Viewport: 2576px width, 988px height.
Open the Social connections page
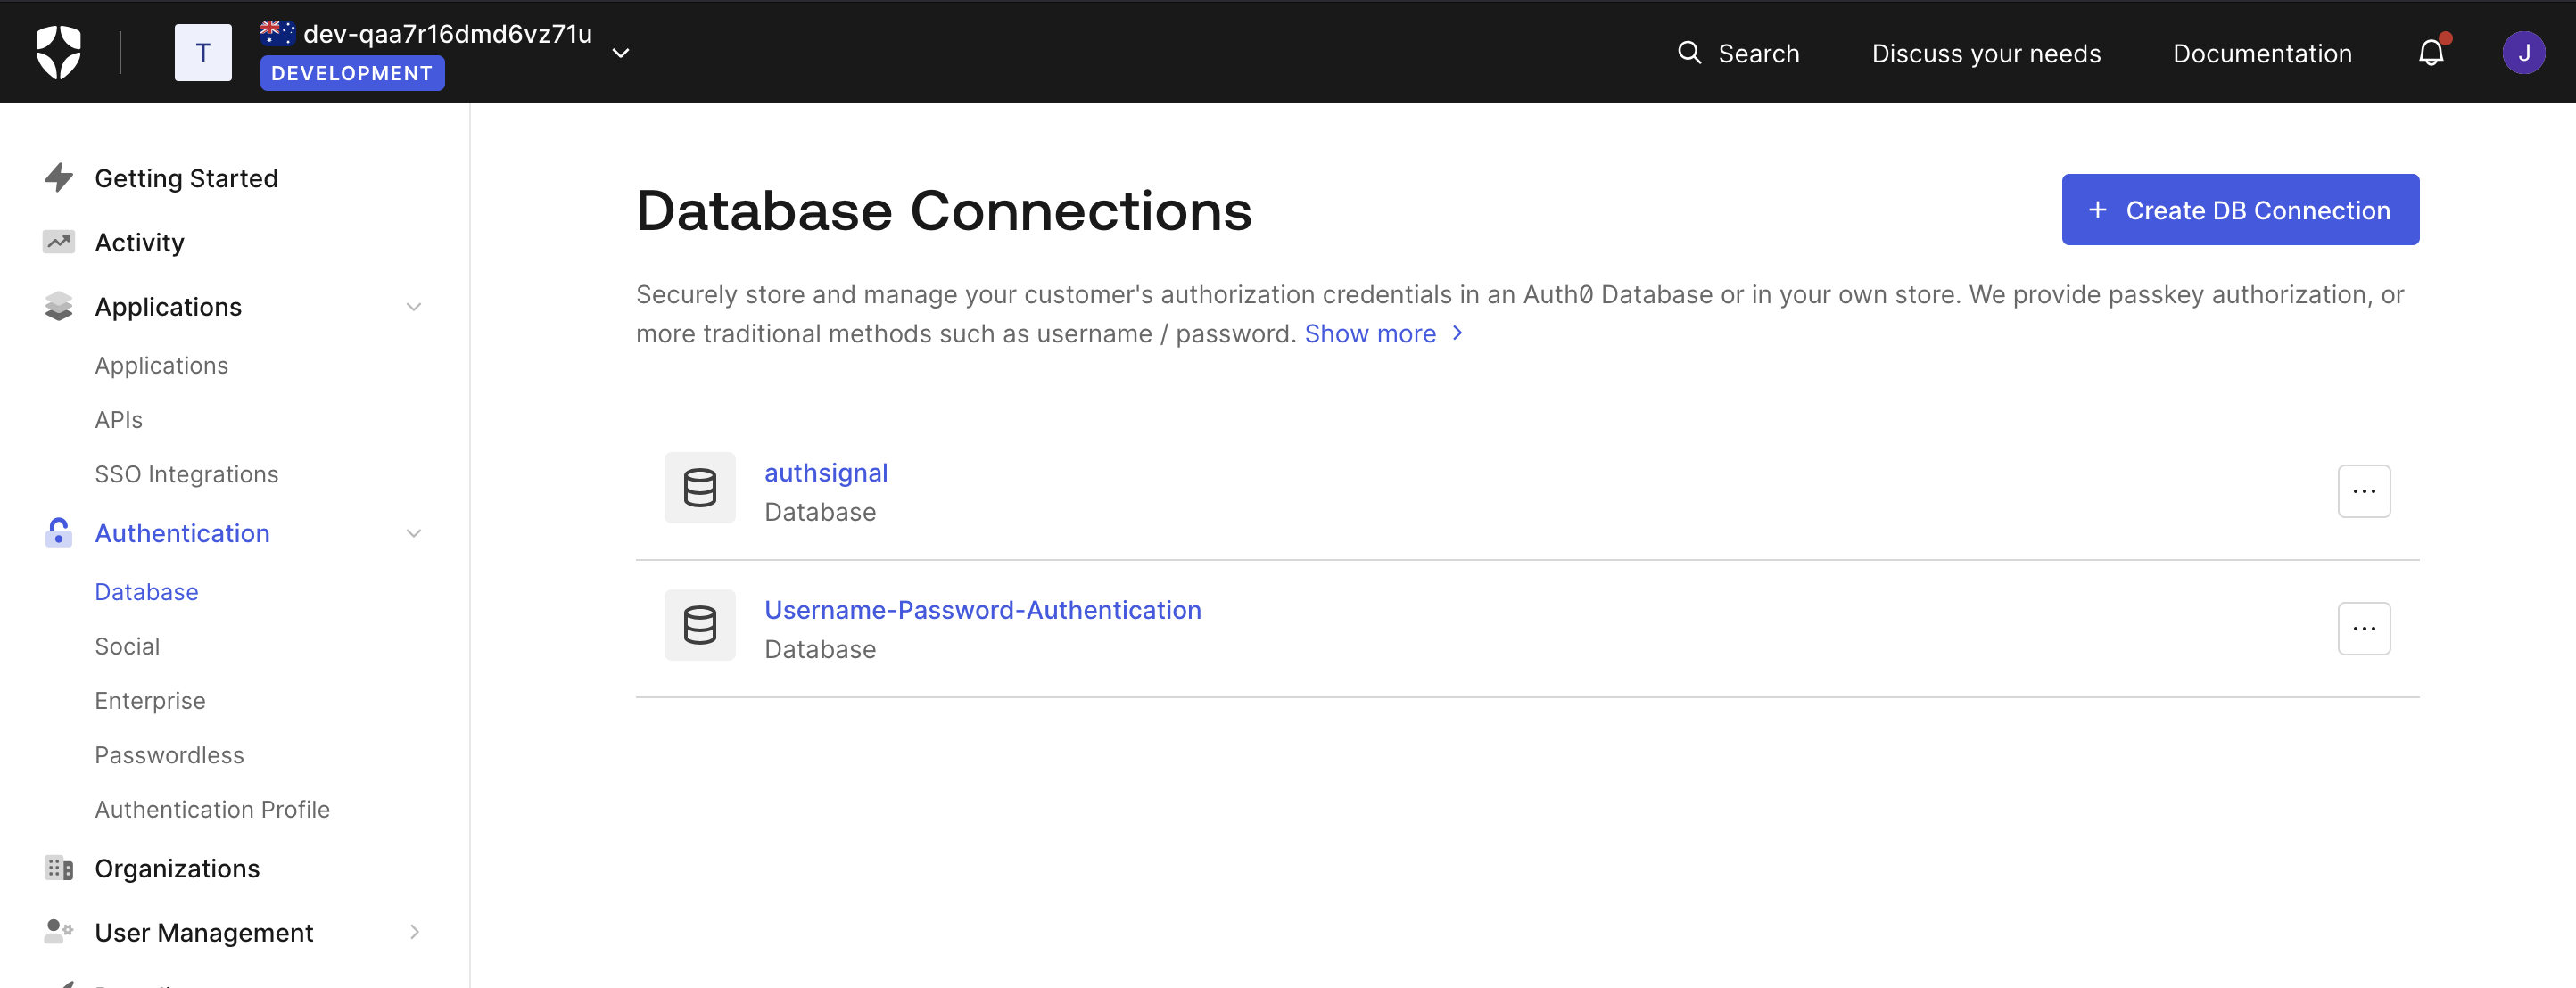[127, 646]
